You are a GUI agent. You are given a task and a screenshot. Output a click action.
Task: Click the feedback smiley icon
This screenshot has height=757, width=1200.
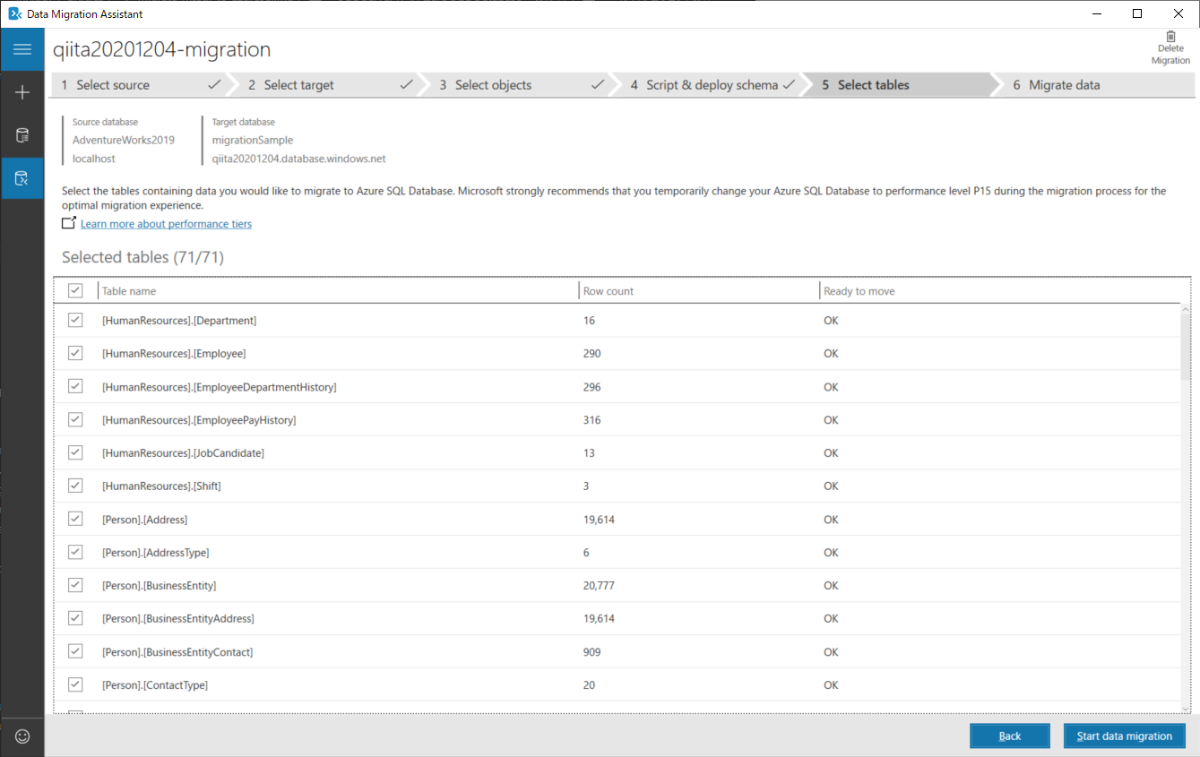[x=22, y=736]
